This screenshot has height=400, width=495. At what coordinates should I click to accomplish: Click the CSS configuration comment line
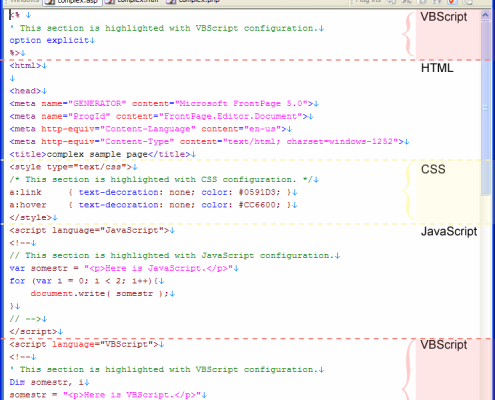tap(161, 180)
